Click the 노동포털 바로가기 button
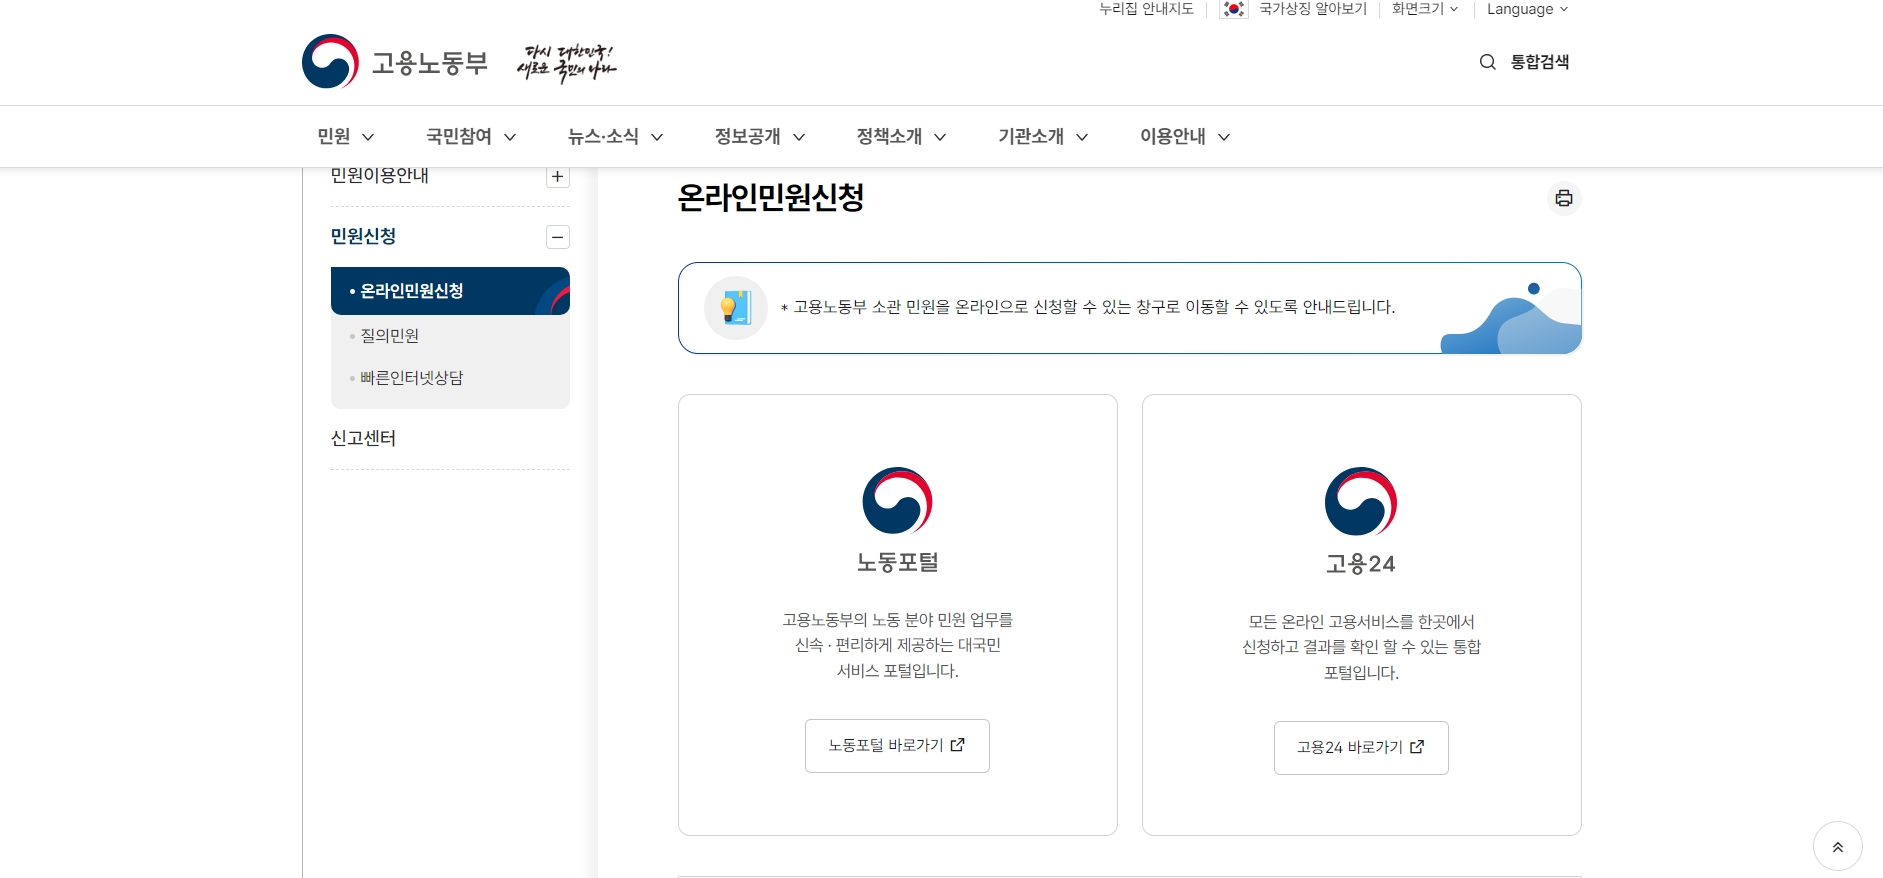The width and height of the screenshot is (1883, 878). pos(897,746)
